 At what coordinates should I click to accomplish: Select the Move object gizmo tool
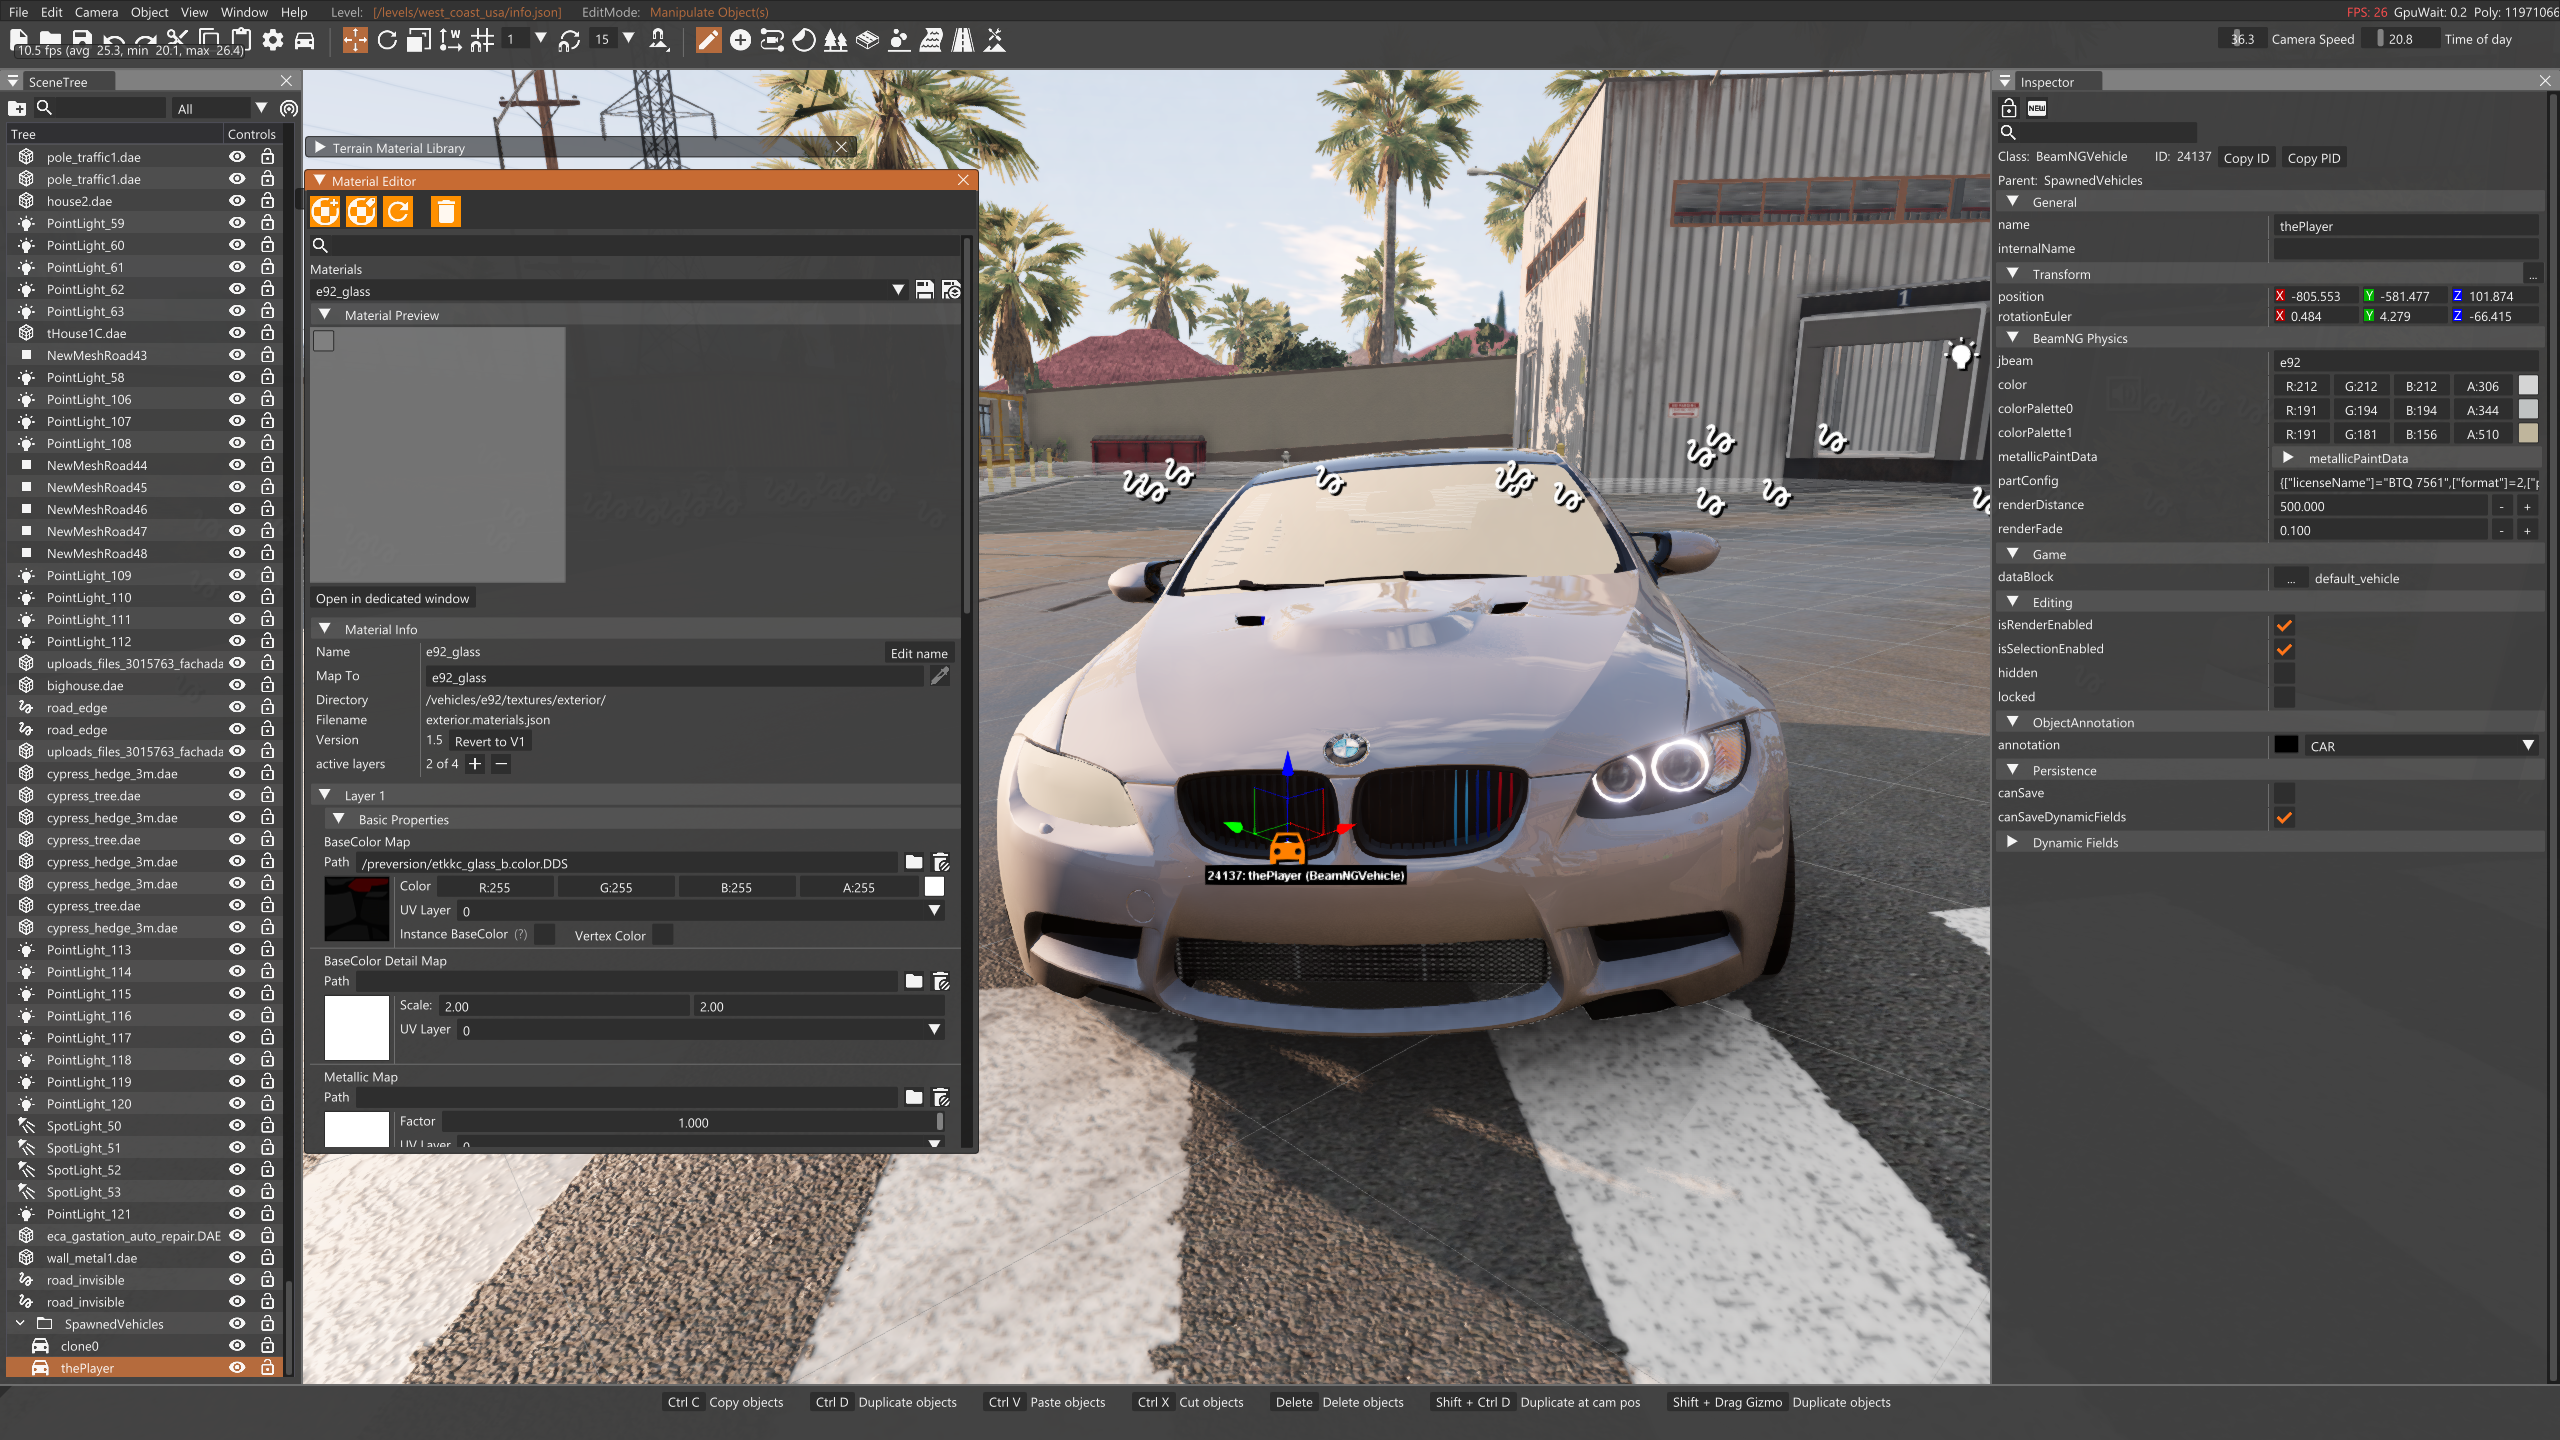tap(354, 40)
